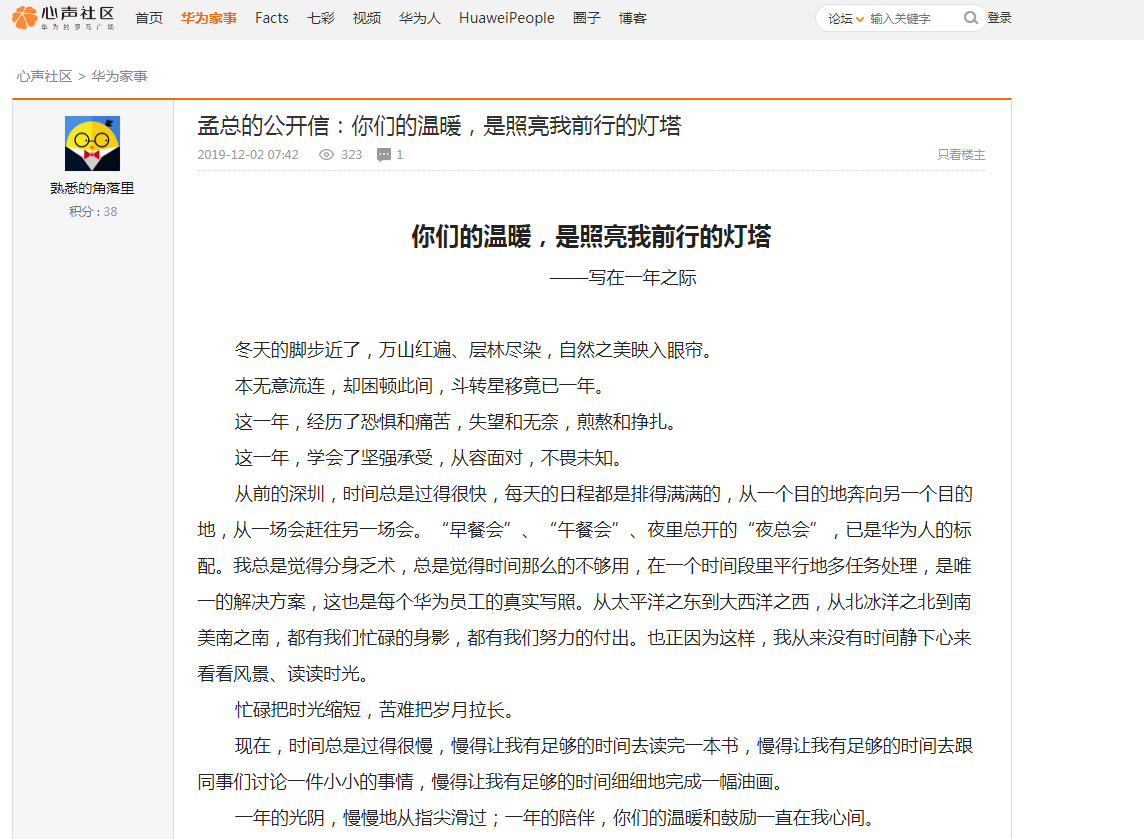Go to the 圈子 section

click(587, 18)
